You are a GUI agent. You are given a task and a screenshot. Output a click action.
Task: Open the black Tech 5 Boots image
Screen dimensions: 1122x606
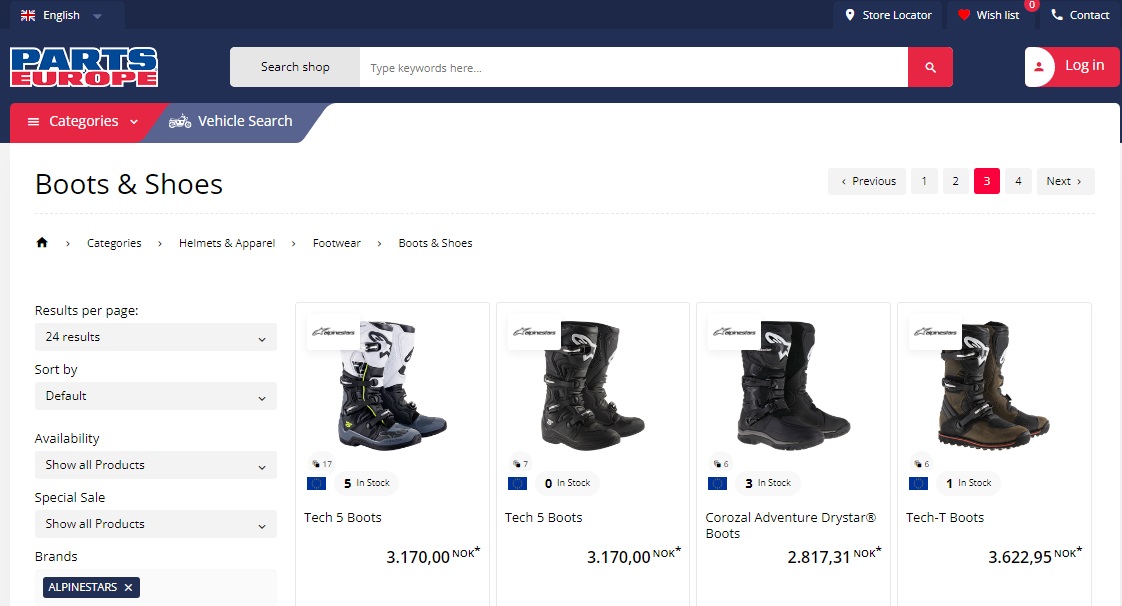coord(592,385)
